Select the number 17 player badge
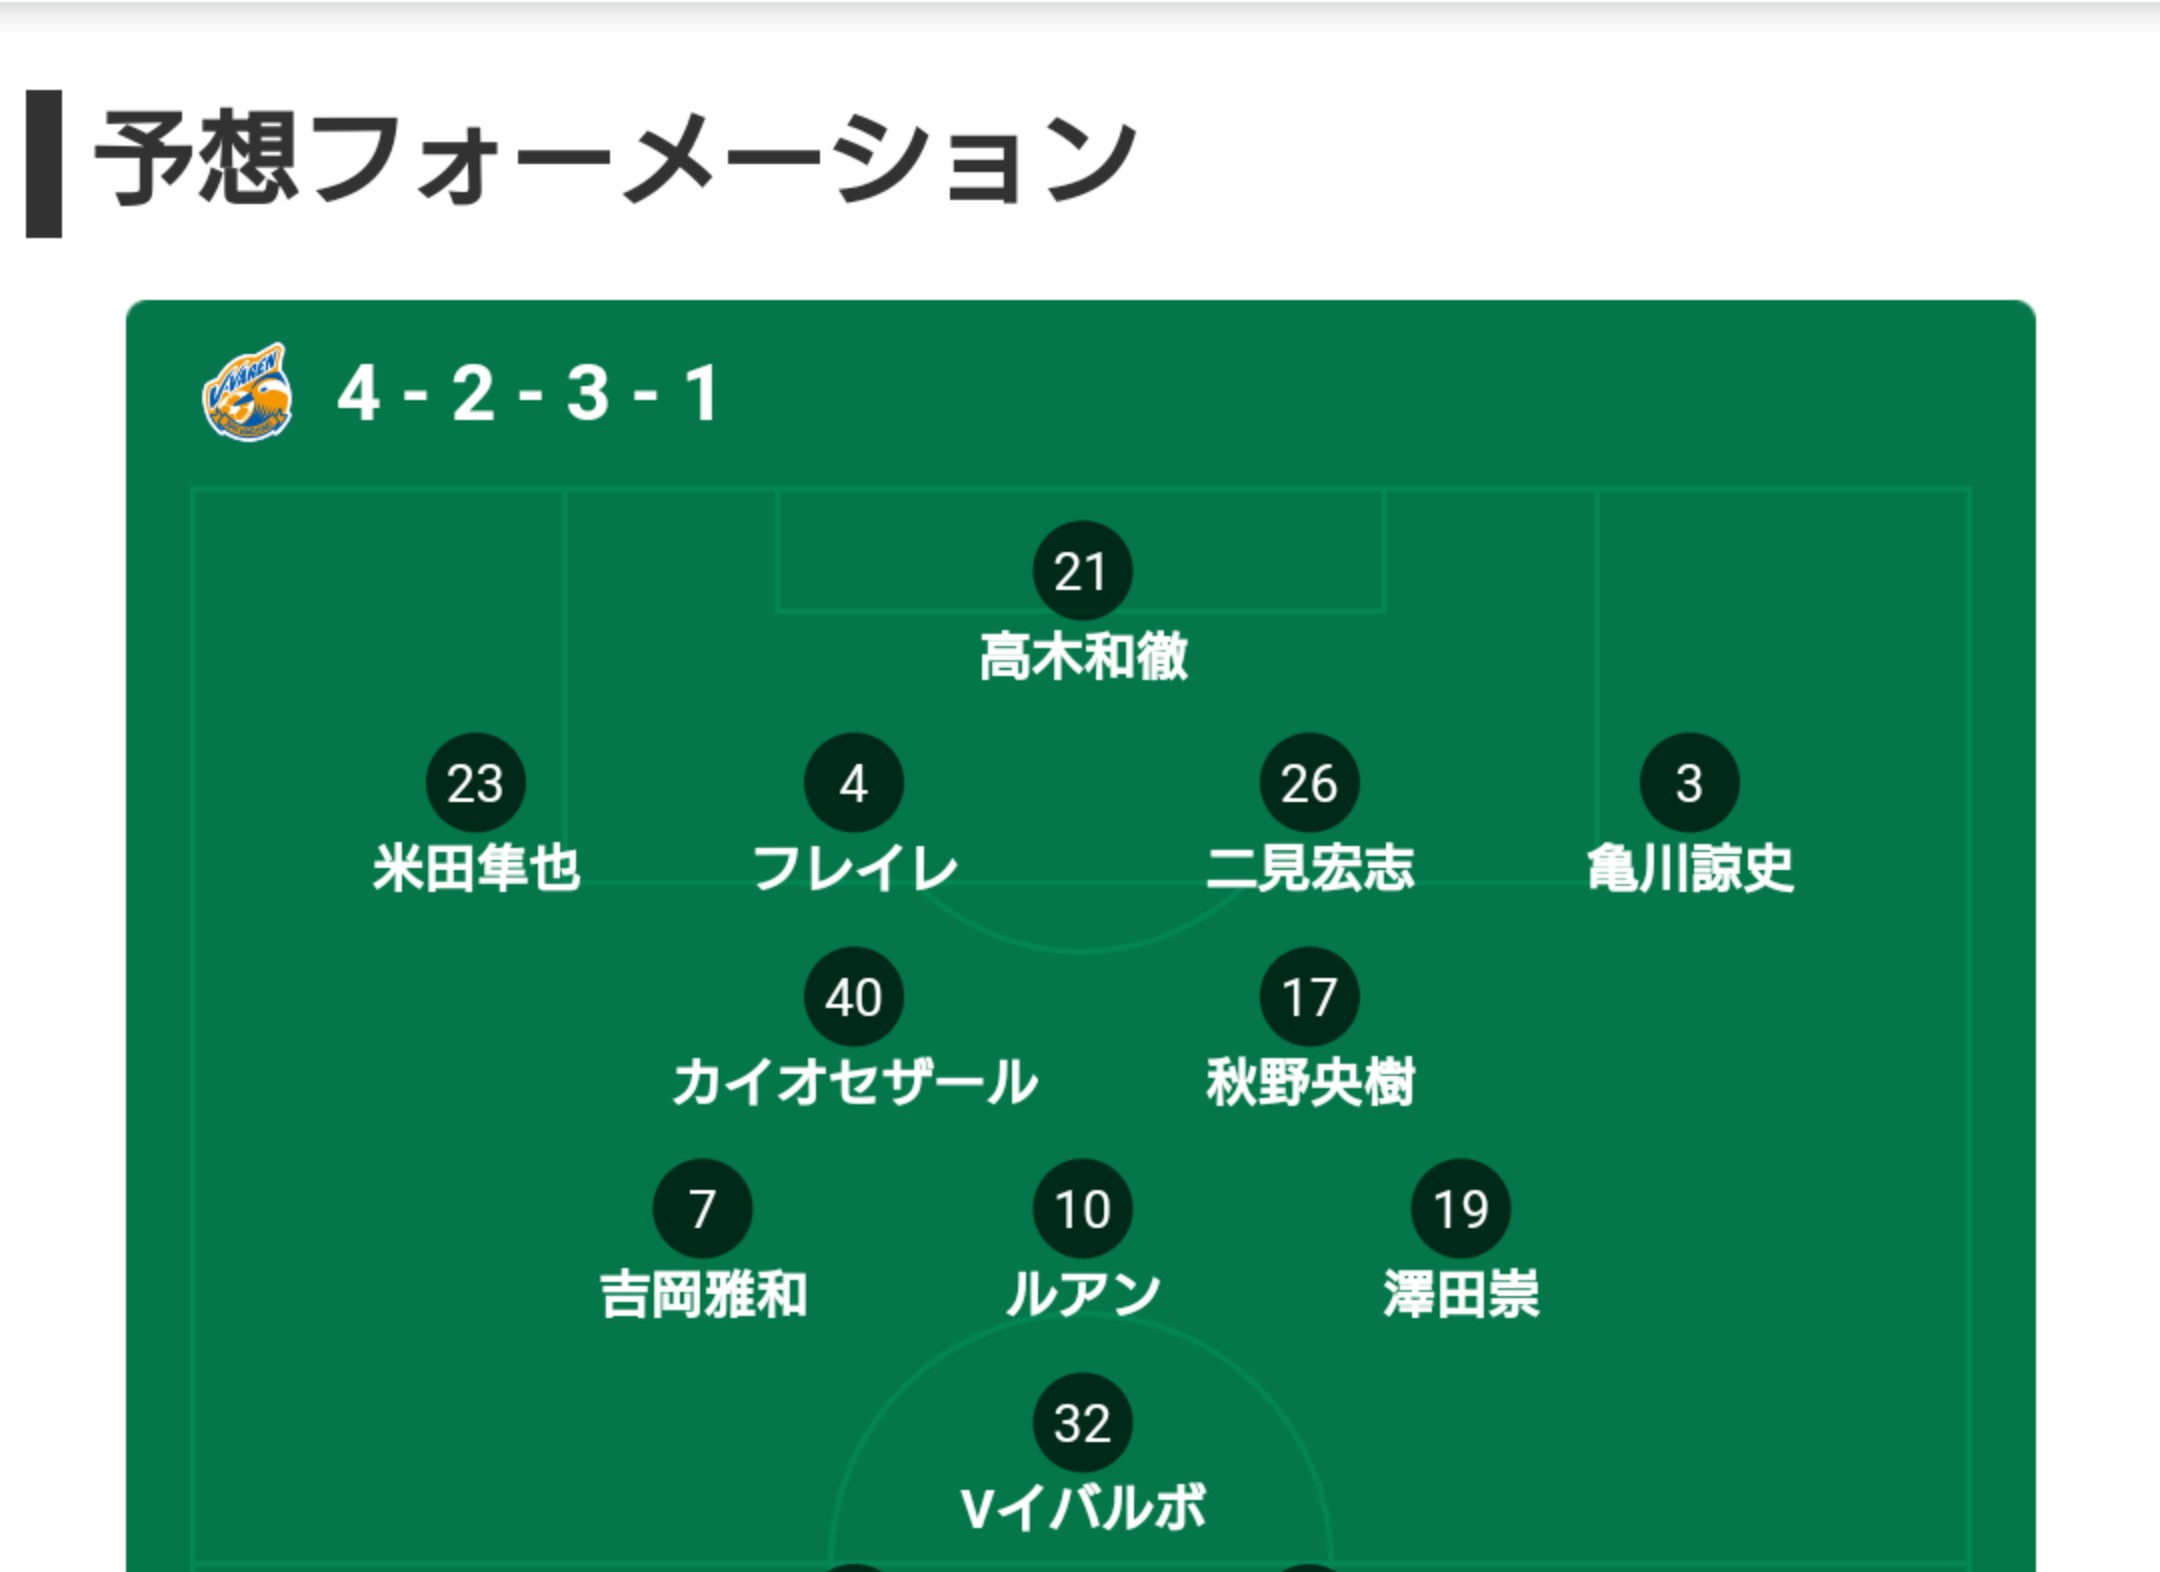 (x=1309, y=997)
